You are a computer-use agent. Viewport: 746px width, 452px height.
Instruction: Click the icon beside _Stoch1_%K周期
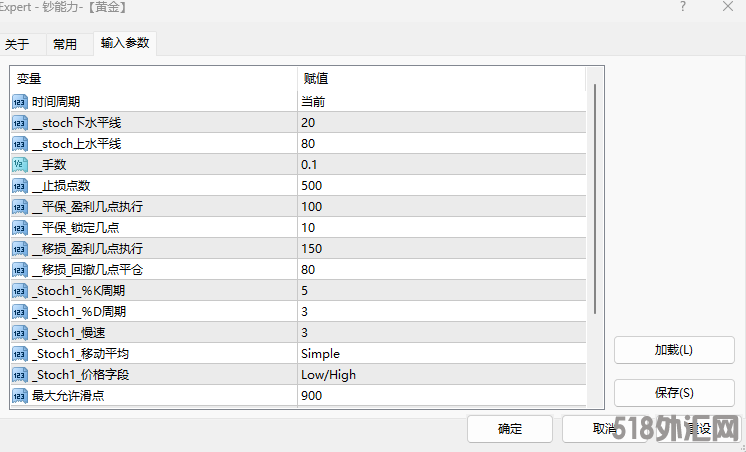pos(20,290)
